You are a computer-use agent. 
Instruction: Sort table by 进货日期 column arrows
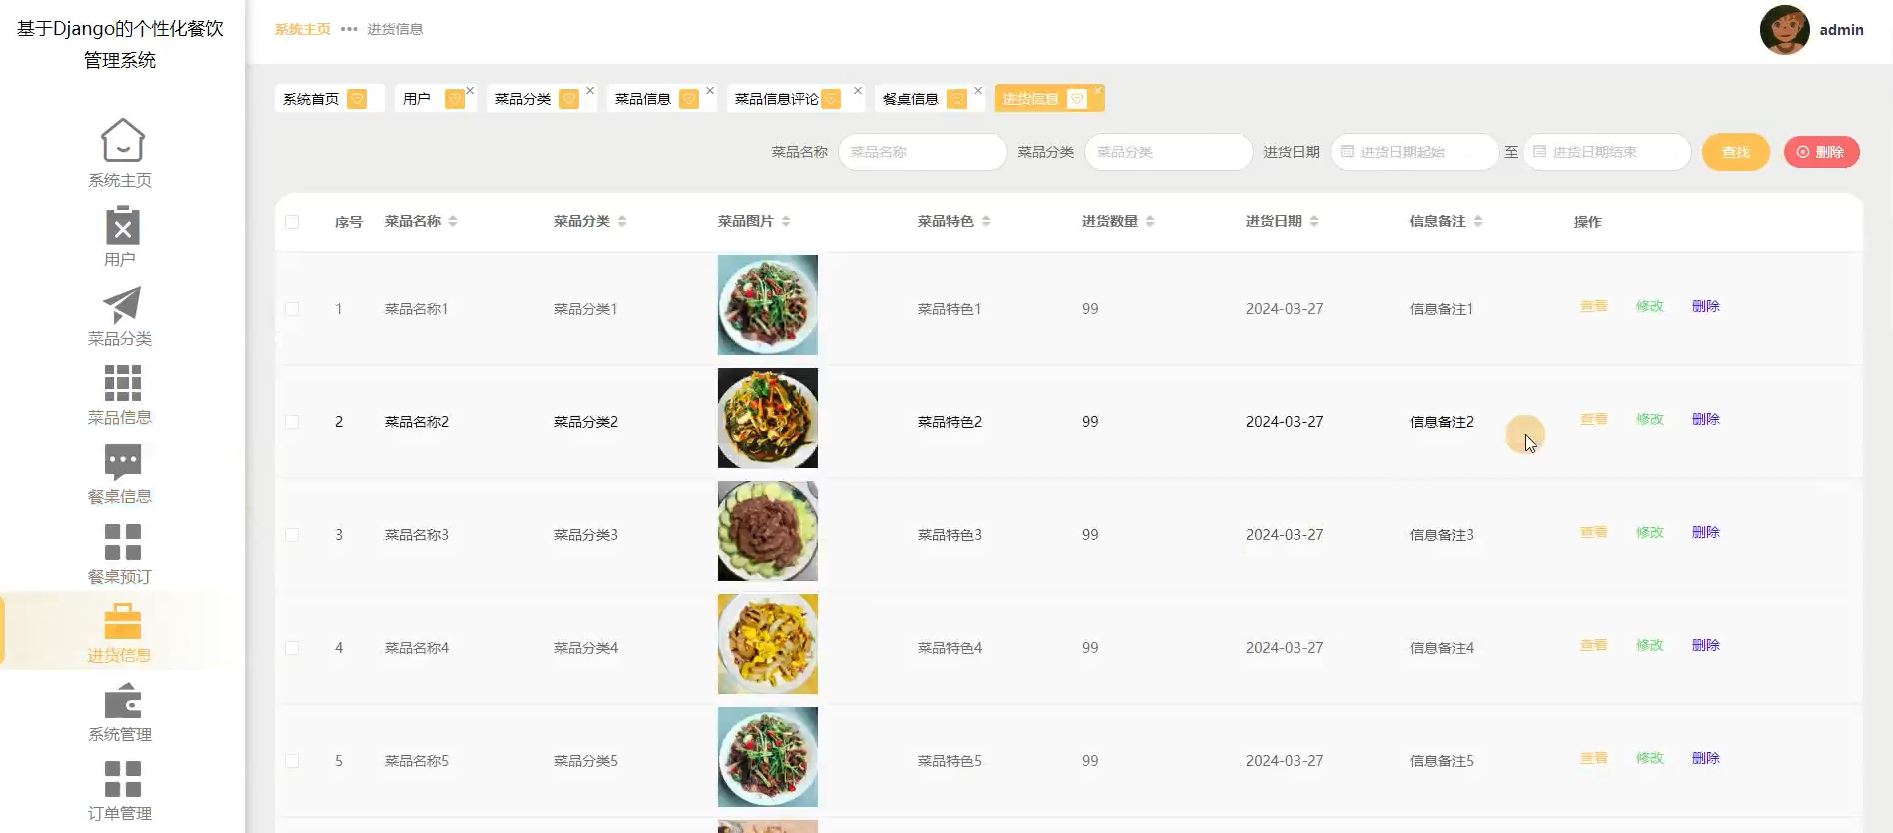tap(1314, 221)
